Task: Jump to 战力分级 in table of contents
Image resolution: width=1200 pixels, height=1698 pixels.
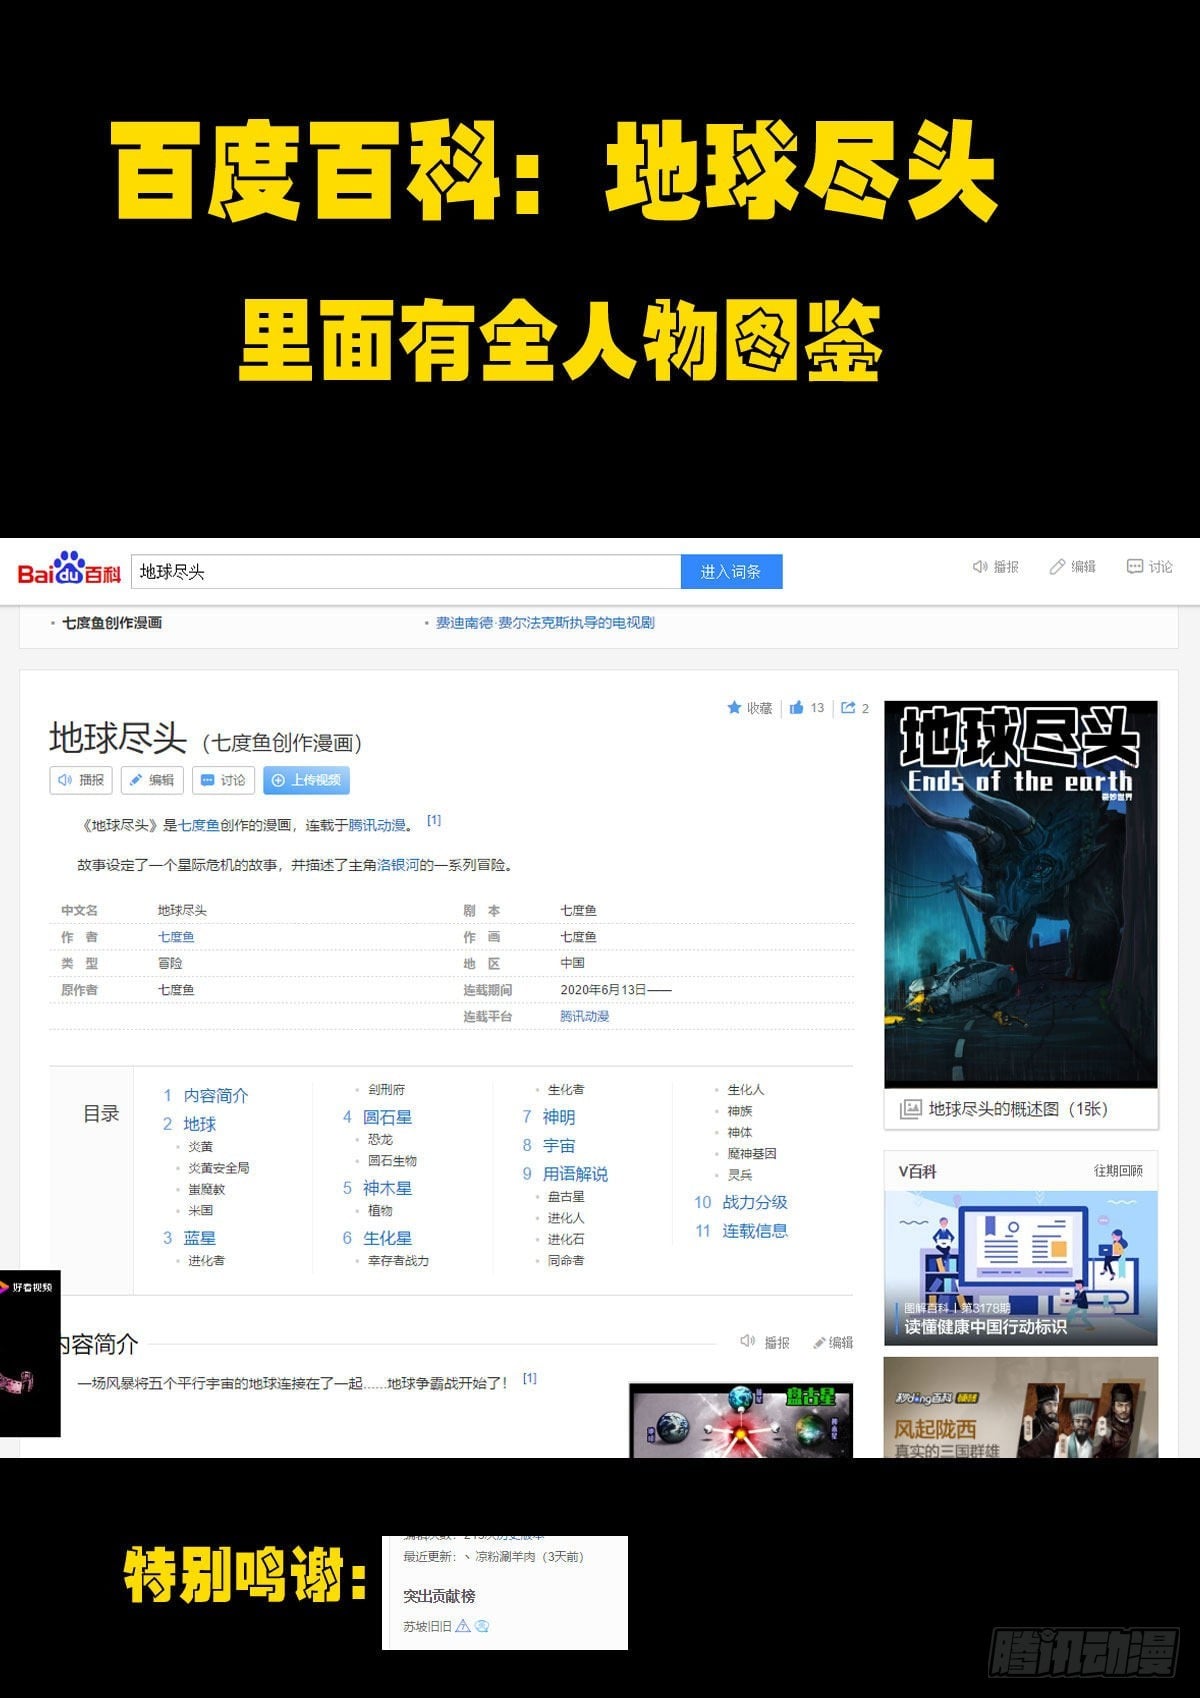Action: [x=754, y=1202]
